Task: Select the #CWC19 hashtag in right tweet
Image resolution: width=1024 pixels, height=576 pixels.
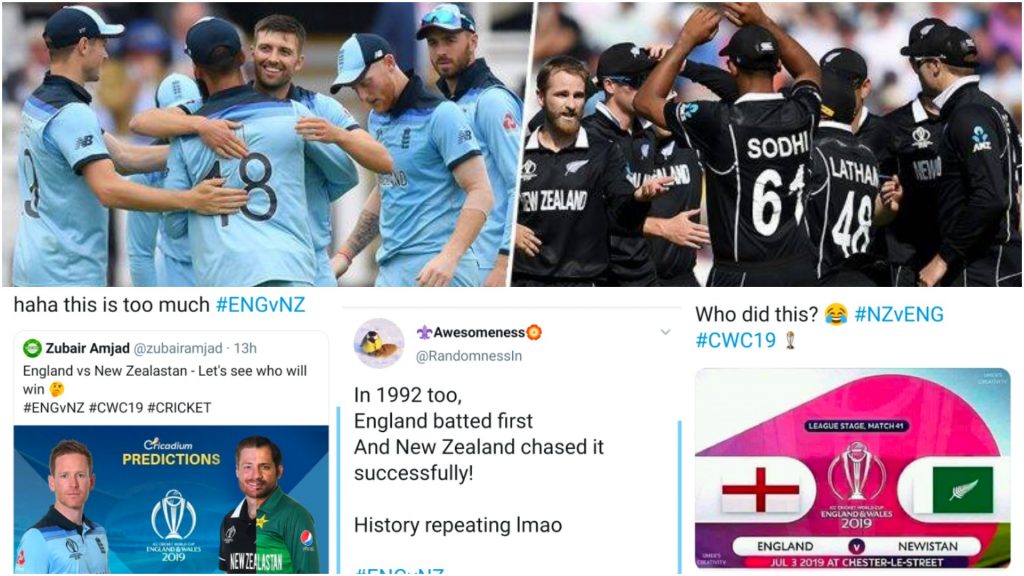Action: 735,340
